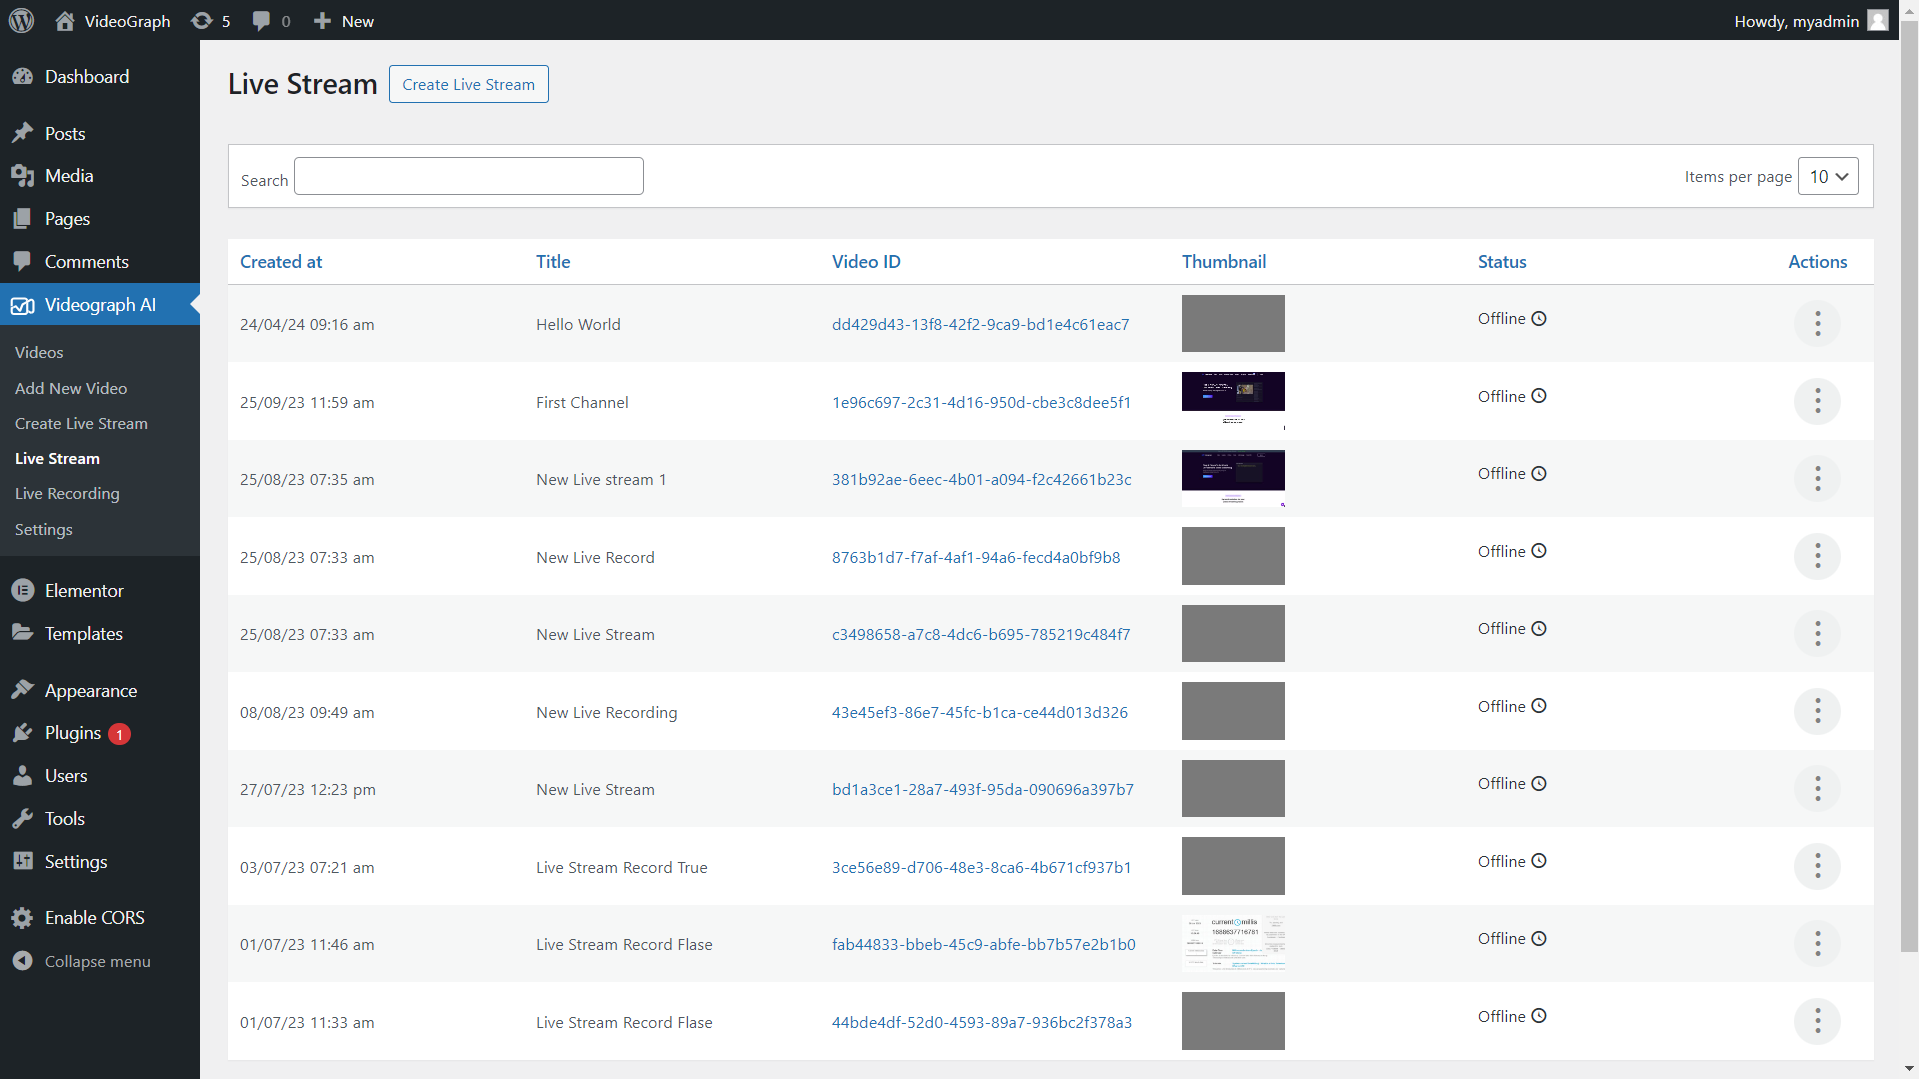Click the WordPress logo in the admin bar
This screenshot has height=1079, width=1919.
tap(22, 20)
